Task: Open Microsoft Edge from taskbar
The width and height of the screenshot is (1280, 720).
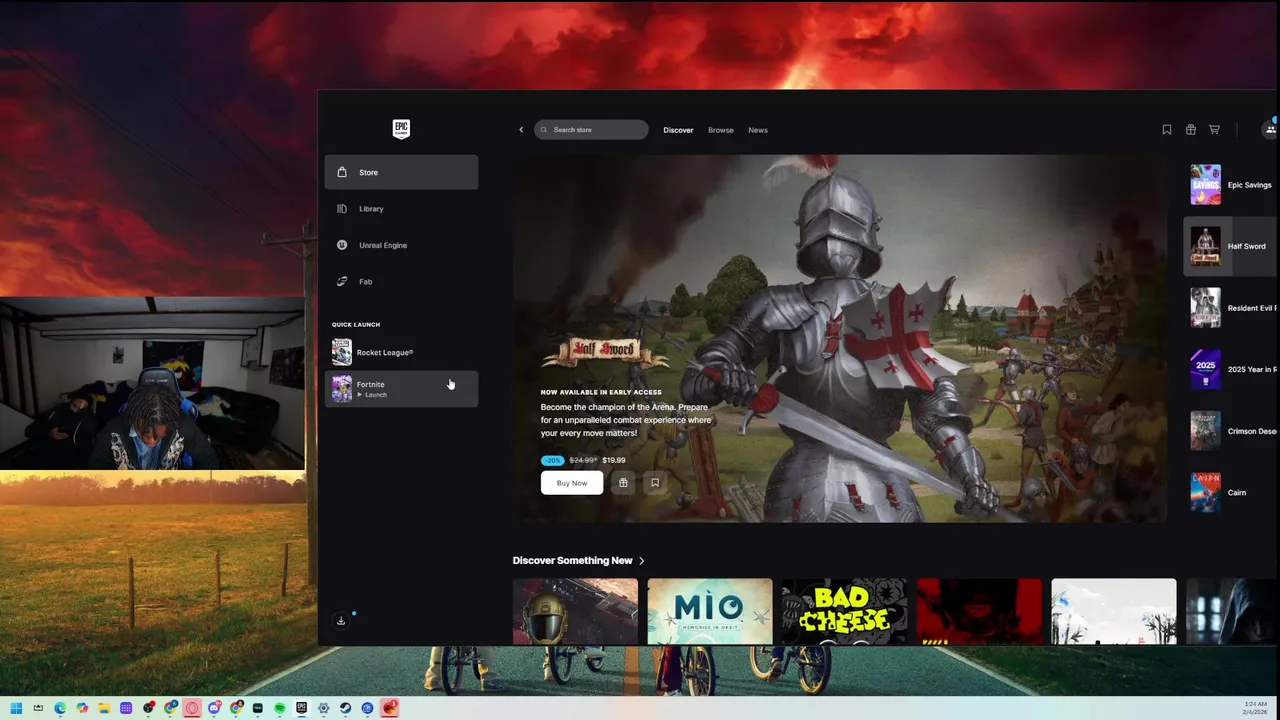Action: click(60, 708)
